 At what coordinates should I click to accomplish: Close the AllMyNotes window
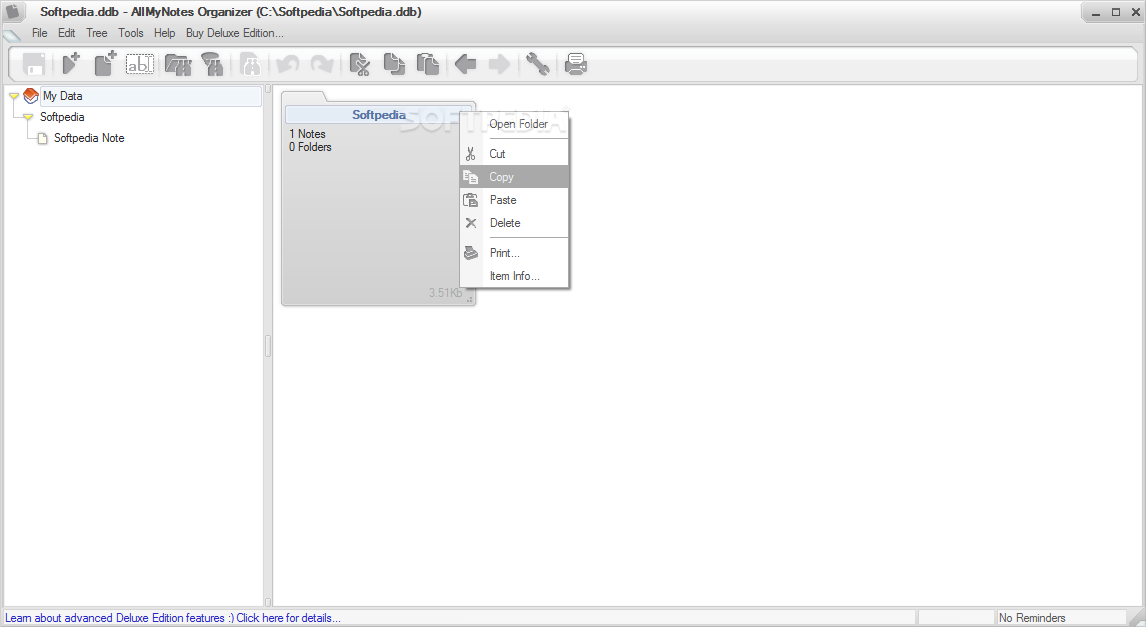(x=1136, y=12)
